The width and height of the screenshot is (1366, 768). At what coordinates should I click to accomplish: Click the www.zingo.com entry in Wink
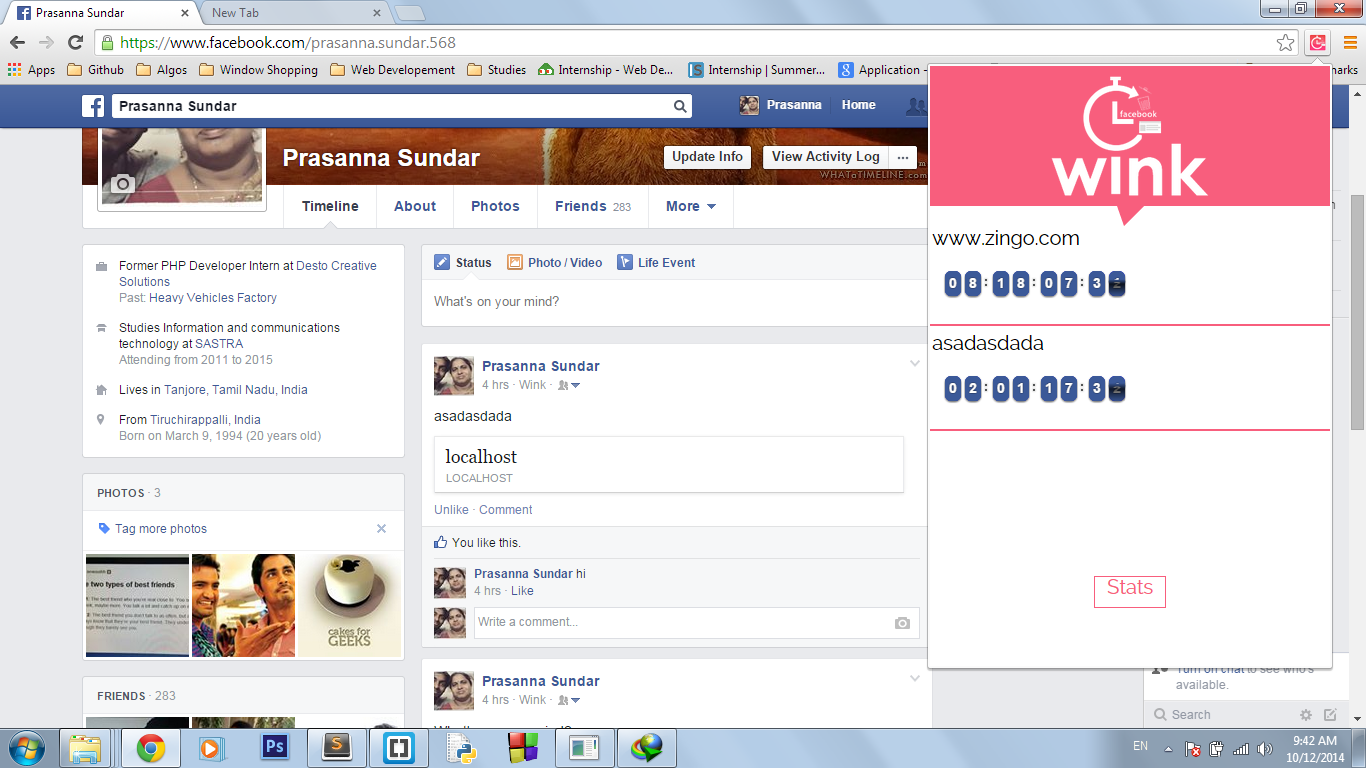[1006, 239]
